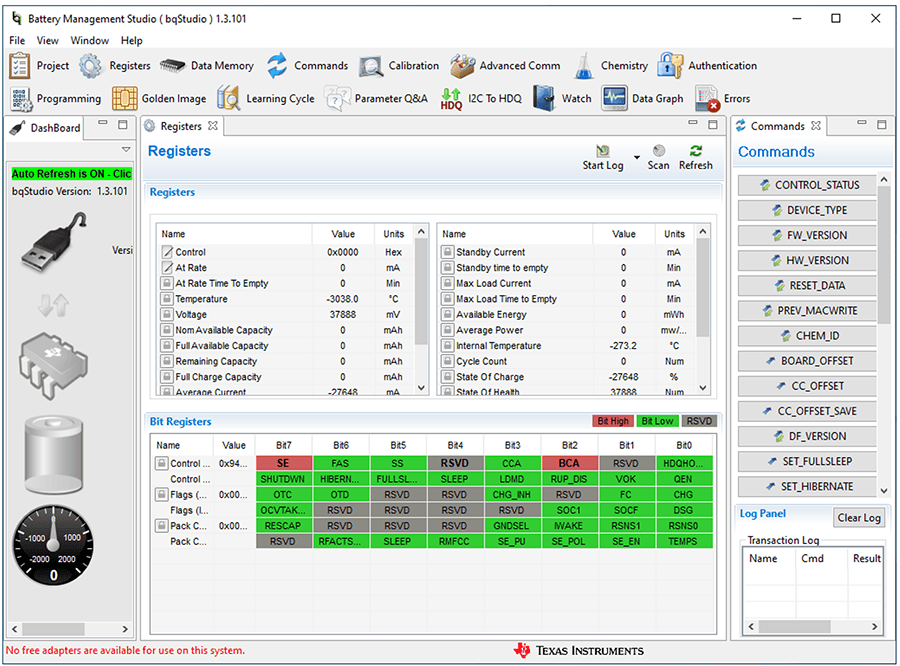Open the Watch toolbar icon
This screenshot has width=900, height=666.
tap(544, 98)
